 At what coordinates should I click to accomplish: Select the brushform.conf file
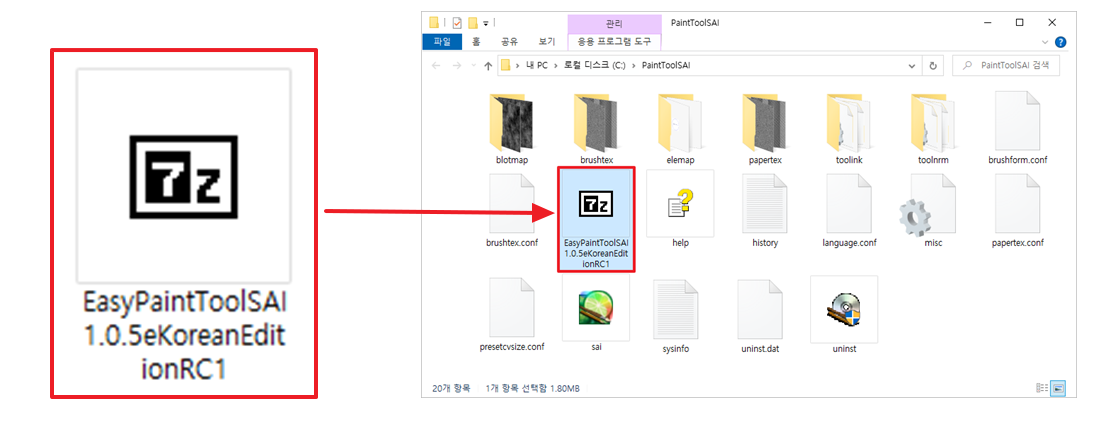point(1018,127)
